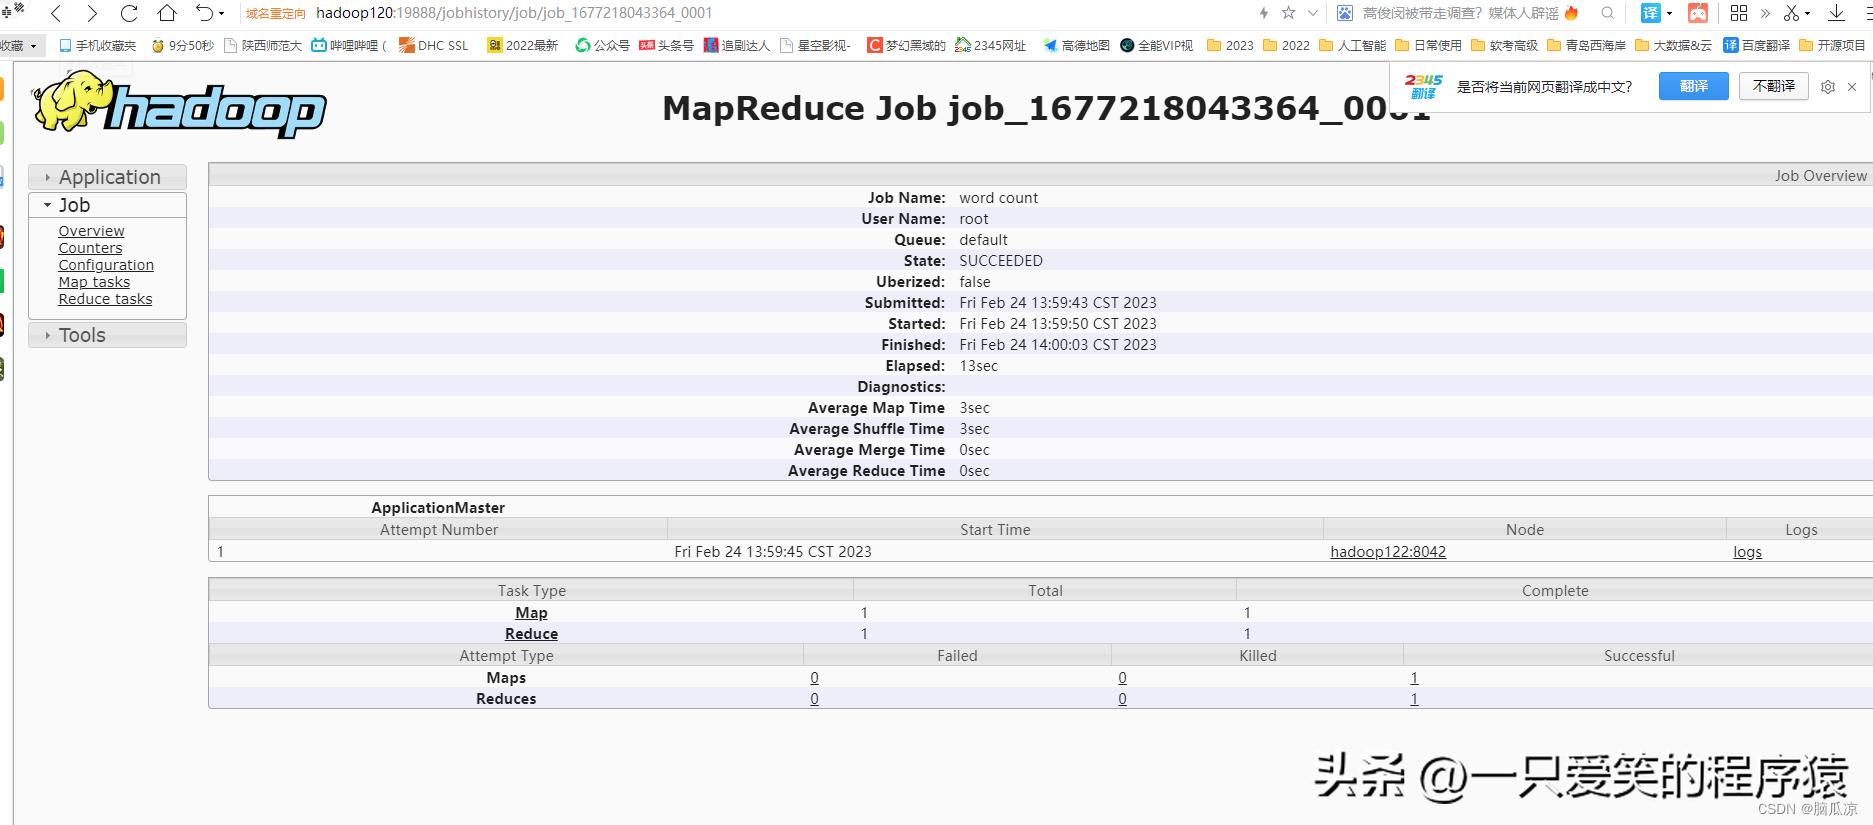The height and width of the screenshot is (825, 1873).
Task: Click the 不翻译 decline button
Action: [1773, 87]
